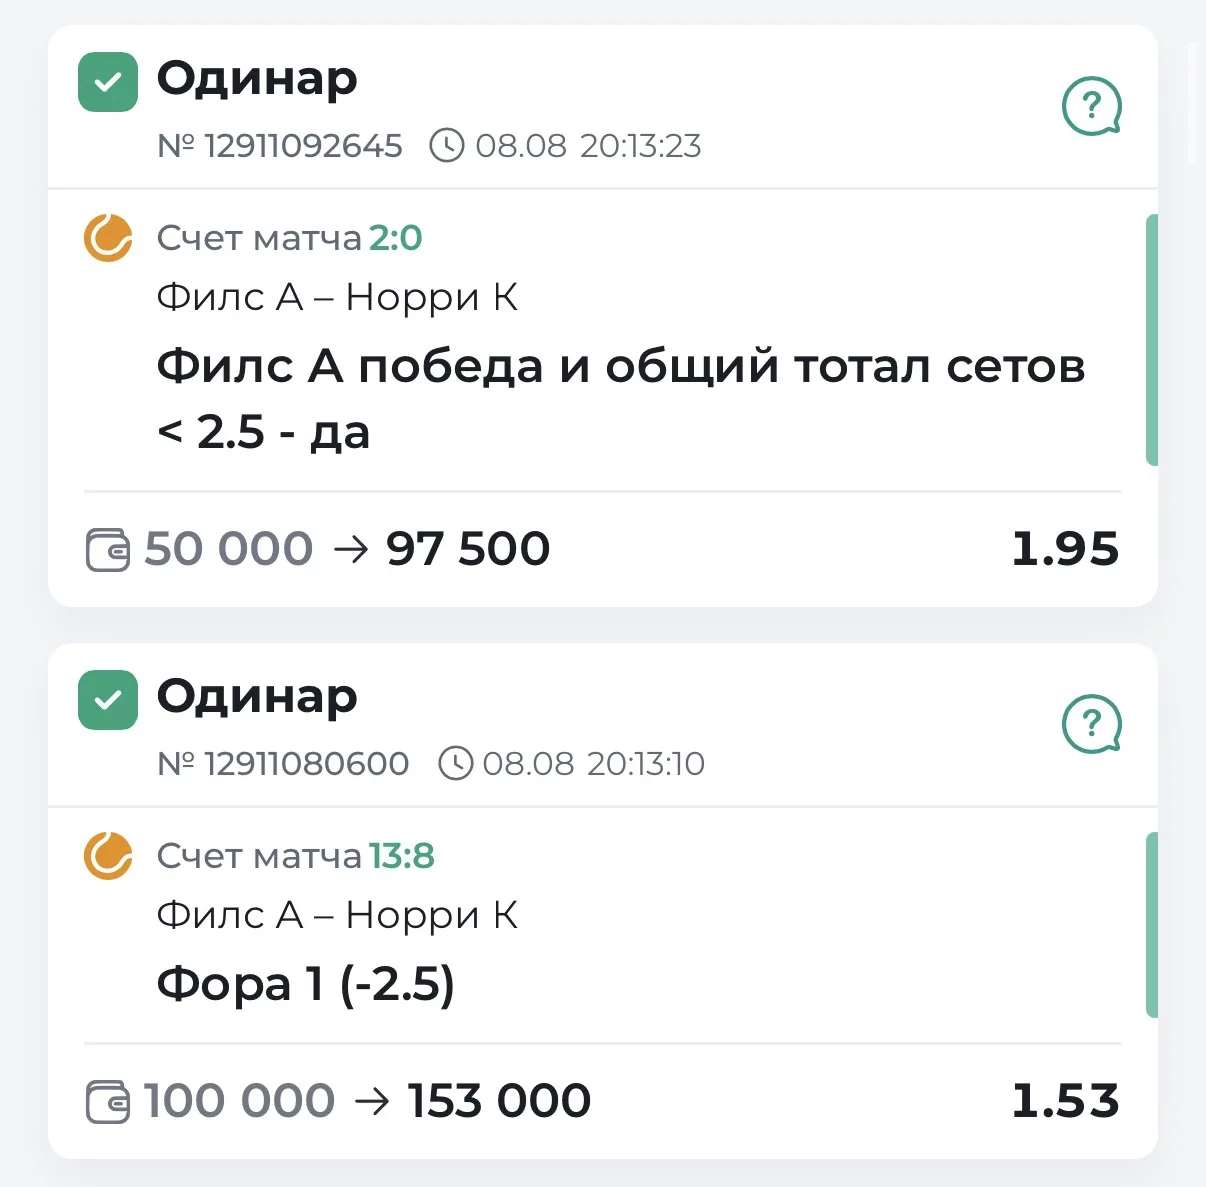Click Фора 1 (-2.5) bet selection
This screenshot has width=1206, height=1187.
click(x=306, y=984)
